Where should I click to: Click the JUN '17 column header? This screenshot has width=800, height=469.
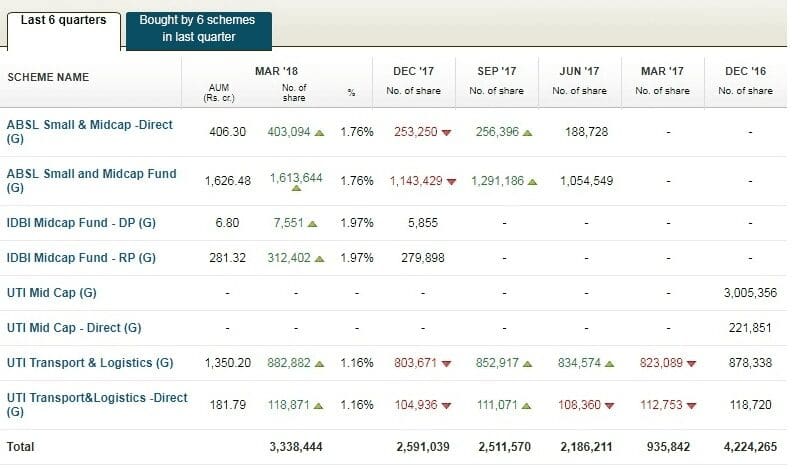579,71
